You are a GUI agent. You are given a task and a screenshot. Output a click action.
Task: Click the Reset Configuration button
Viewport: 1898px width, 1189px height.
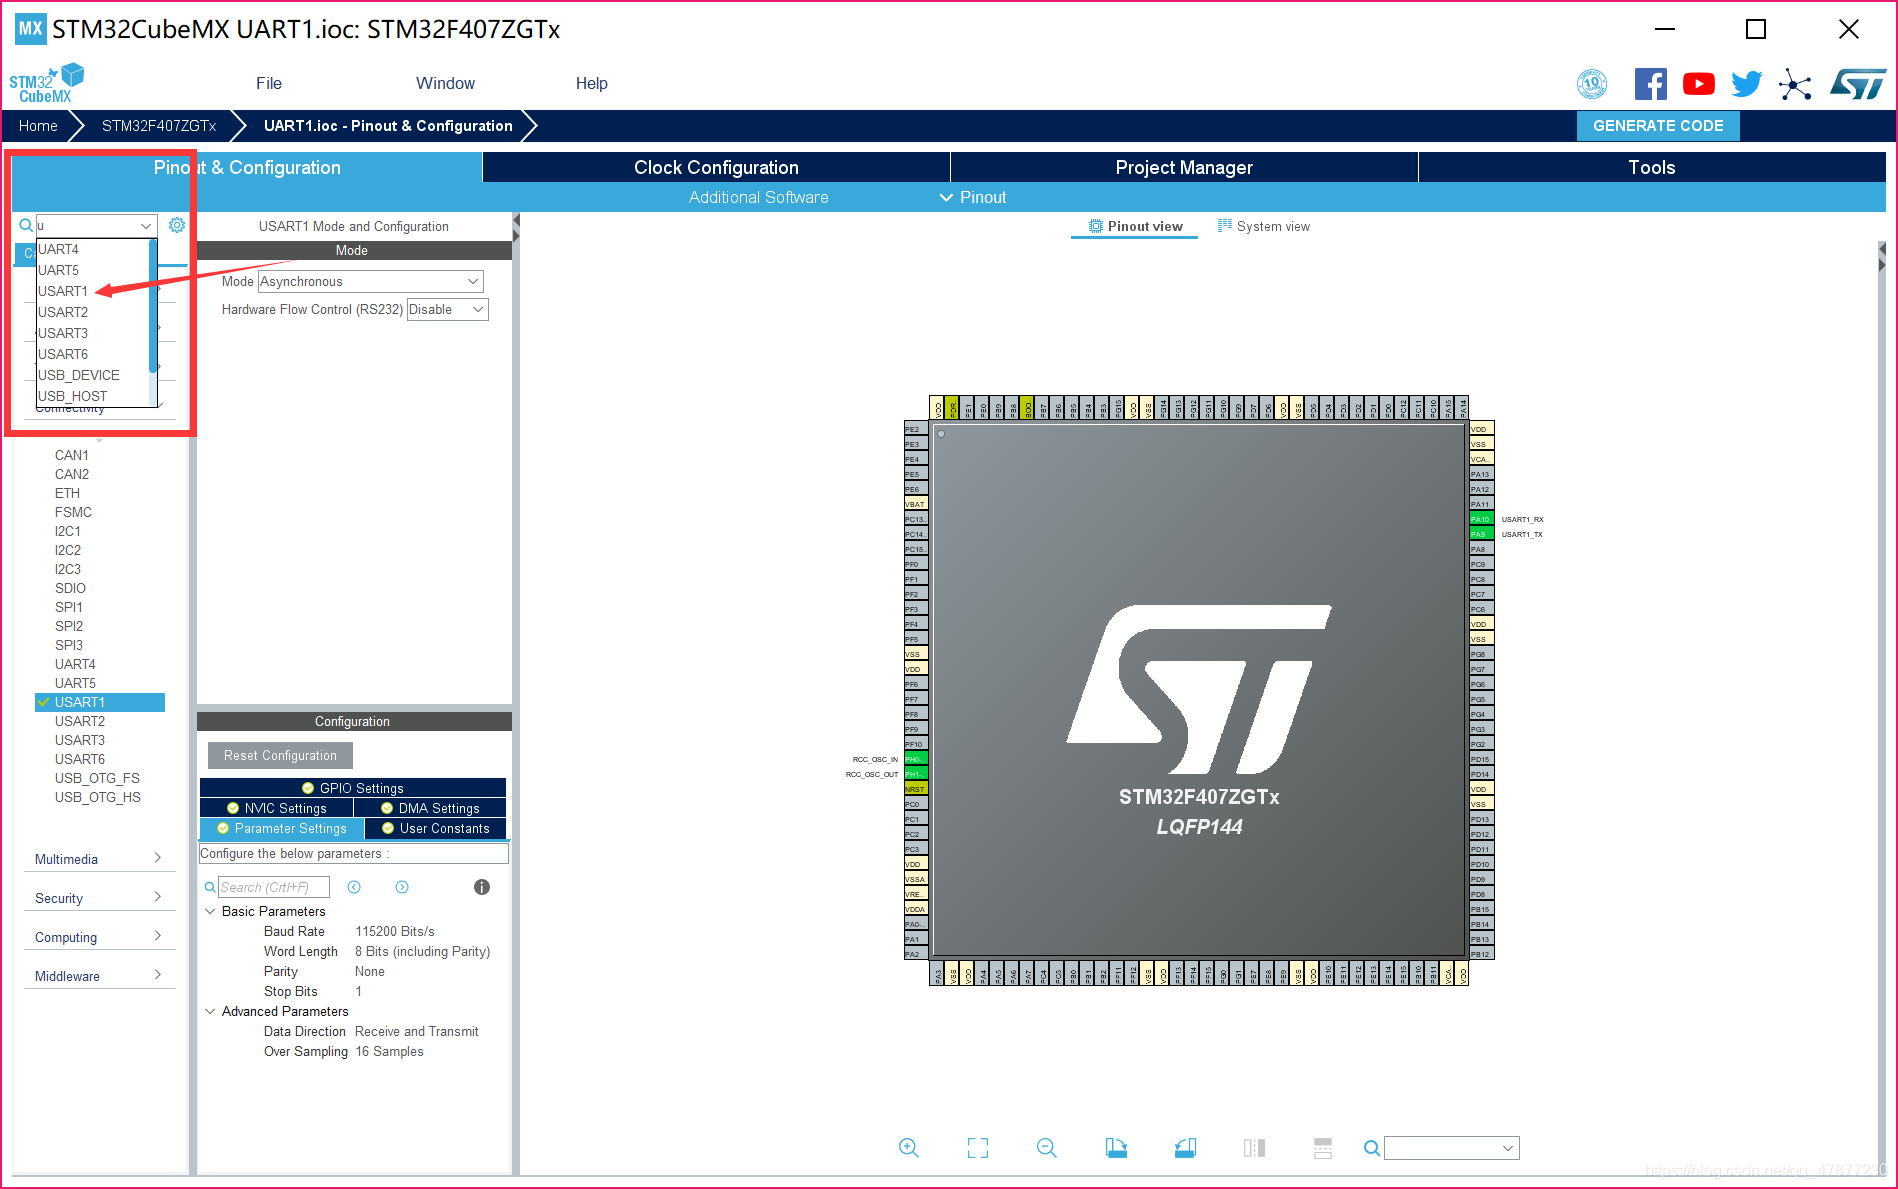[x=280, y=755]
